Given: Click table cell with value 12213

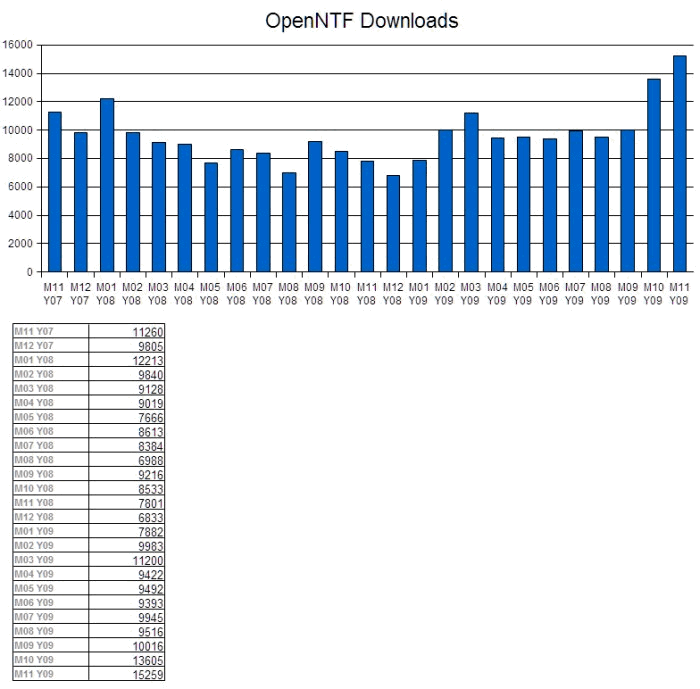Looking at the screenshot, I should coord(126,360).
